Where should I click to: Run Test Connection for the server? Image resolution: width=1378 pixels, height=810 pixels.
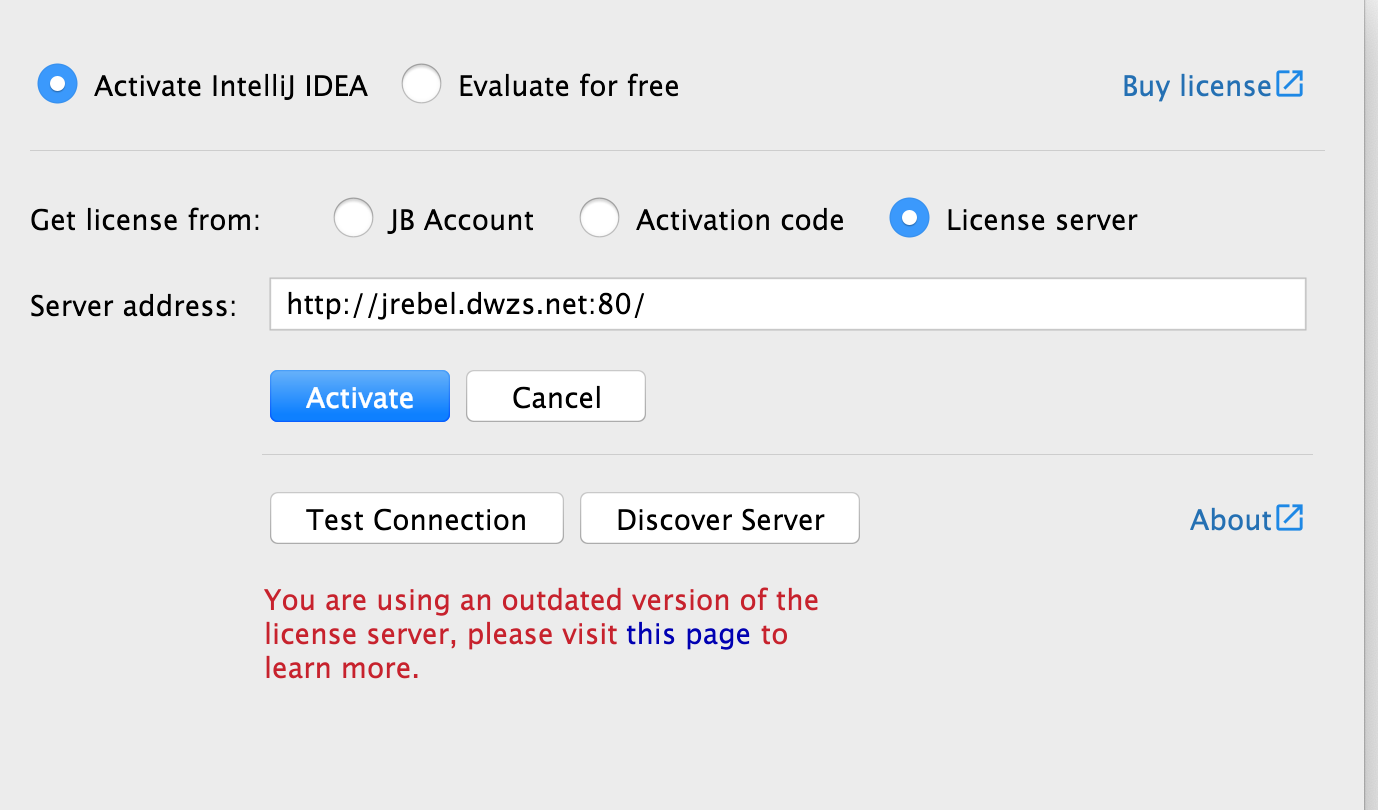(x=417, y=519)
